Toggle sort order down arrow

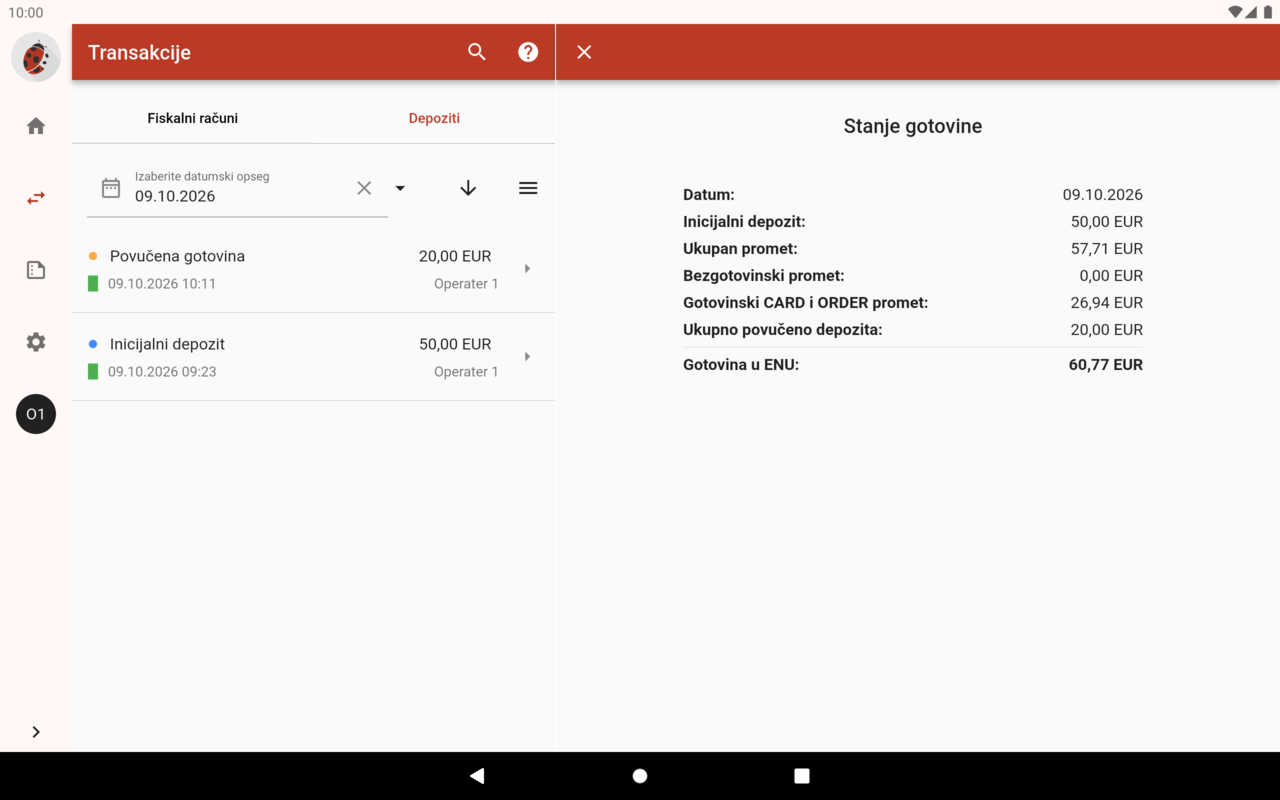(468, 188)
